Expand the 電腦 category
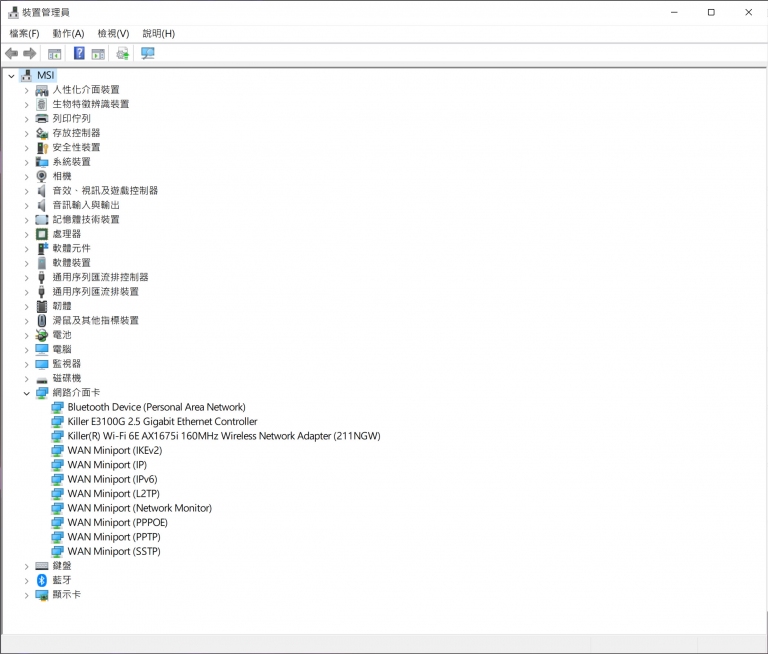Viewport: 768px width, 654px height. tap(26, 350)
